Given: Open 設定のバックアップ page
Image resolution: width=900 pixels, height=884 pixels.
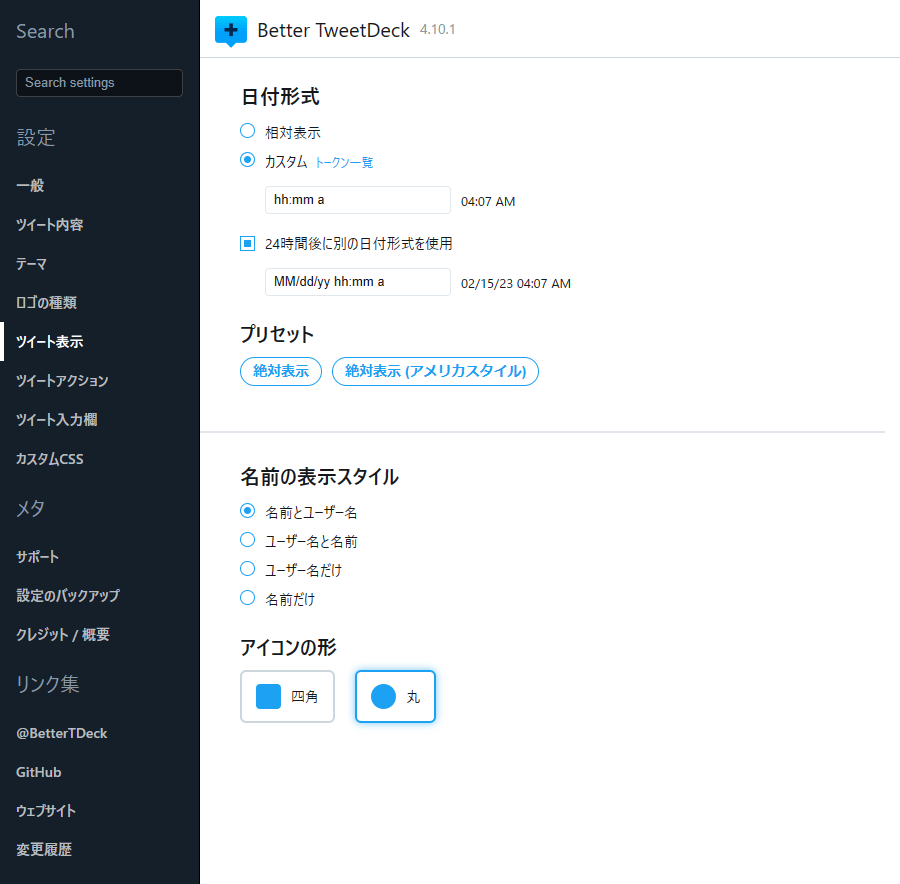Looking at the screenshot, I should click(x=68, y=596).
